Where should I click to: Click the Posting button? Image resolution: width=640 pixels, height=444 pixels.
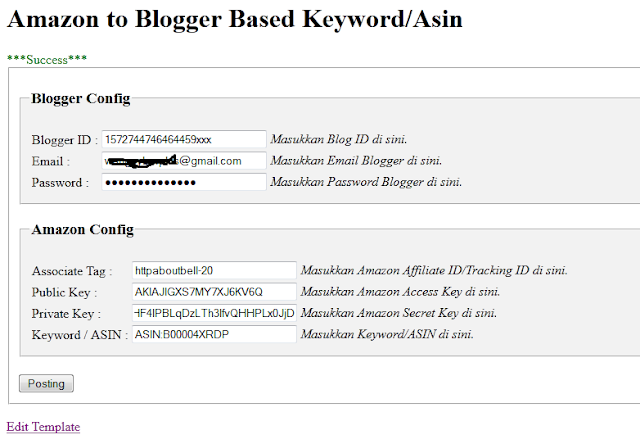point(46,383)
